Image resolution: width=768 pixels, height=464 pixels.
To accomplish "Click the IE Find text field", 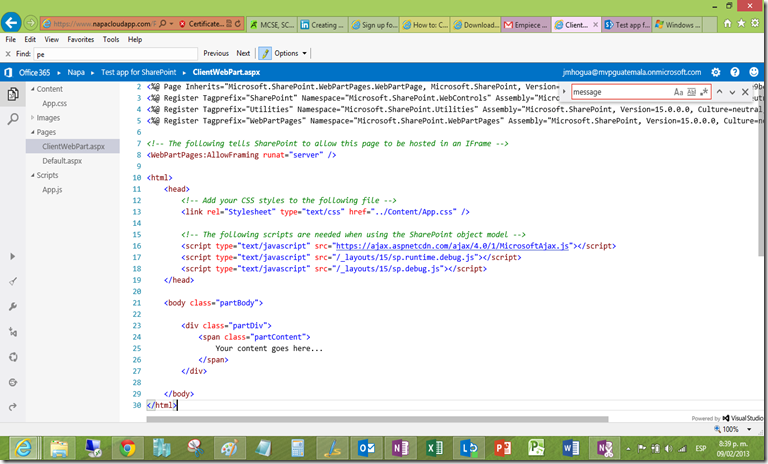I will point(116,54).
